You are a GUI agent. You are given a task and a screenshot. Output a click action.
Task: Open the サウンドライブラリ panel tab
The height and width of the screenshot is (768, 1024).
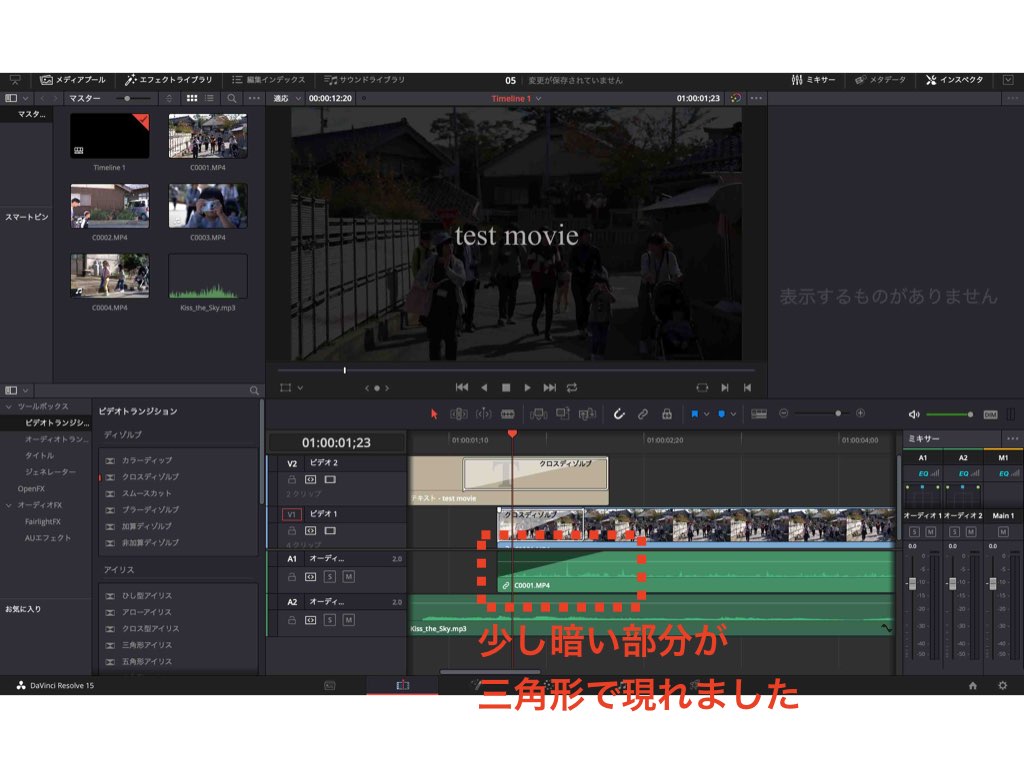point(364,80)
